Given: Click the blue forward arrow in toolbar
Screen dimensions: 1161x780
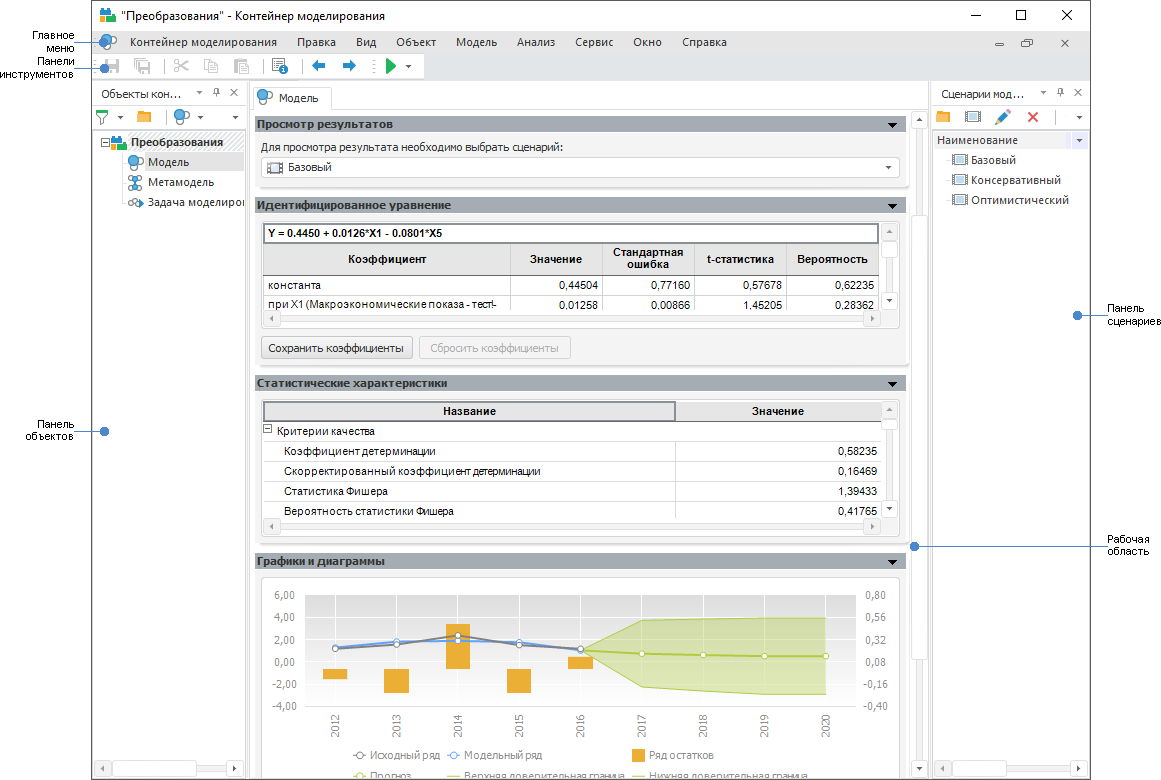Looking at the screenshot, I should click(x=349, y=66).
